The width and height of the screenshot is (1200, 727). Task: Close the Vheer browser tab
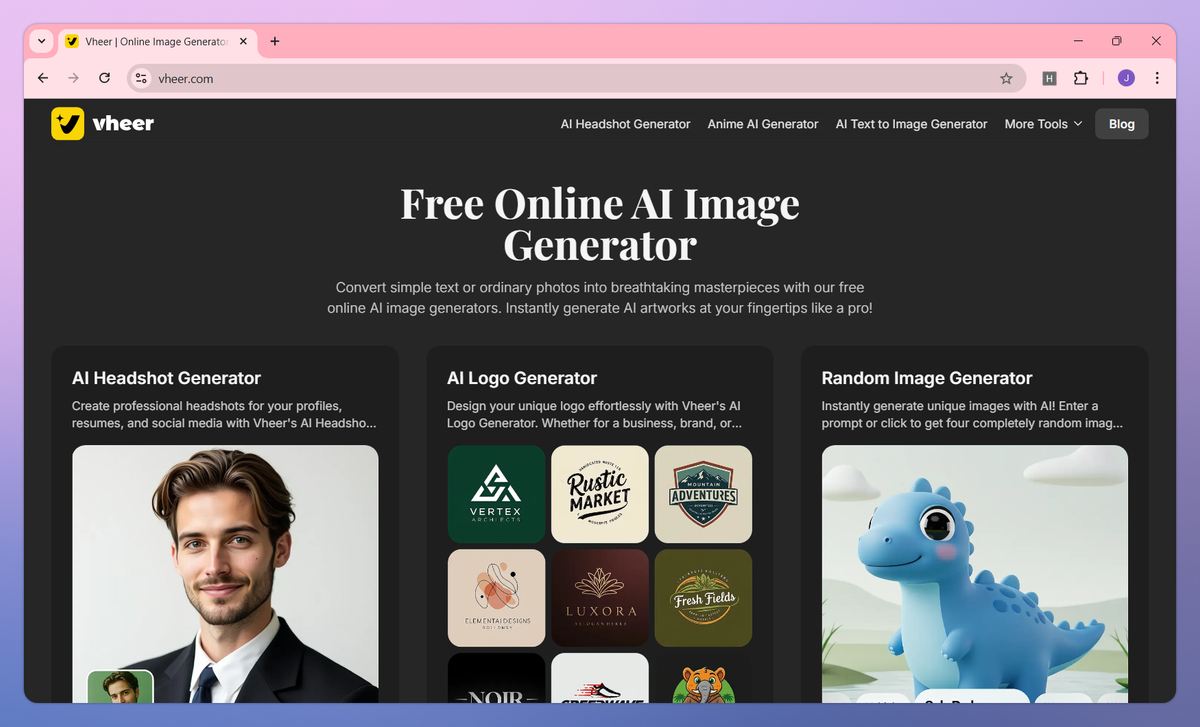(243, 41)
